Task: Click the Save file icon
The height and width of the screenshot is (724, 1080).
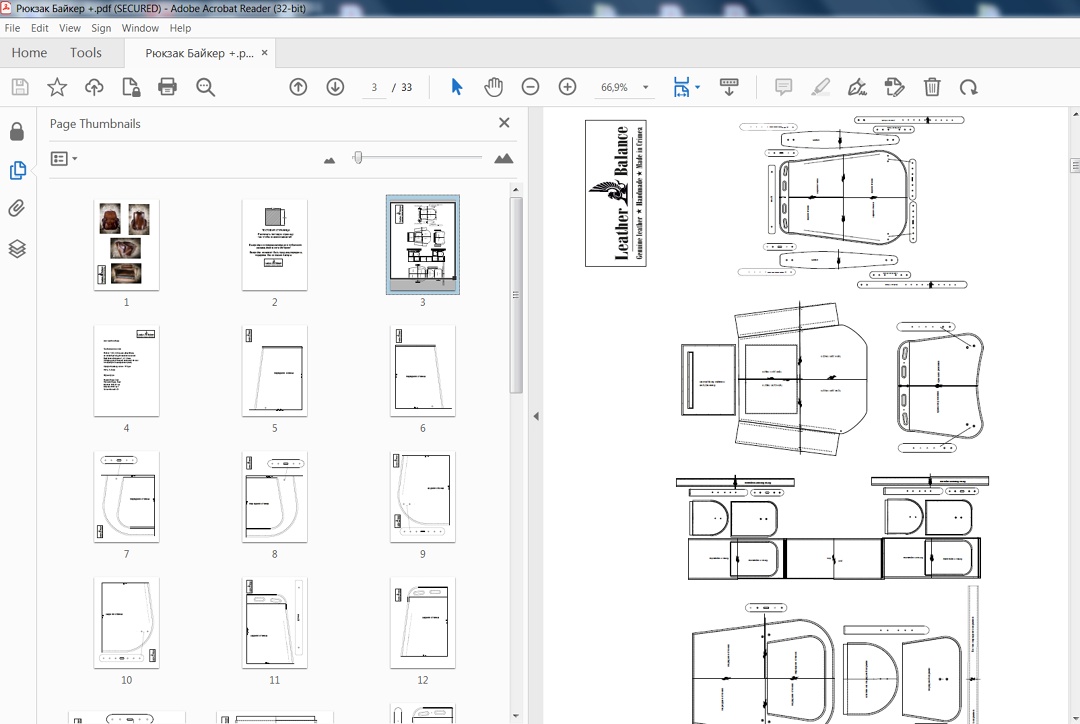Action: coord(19,87)
